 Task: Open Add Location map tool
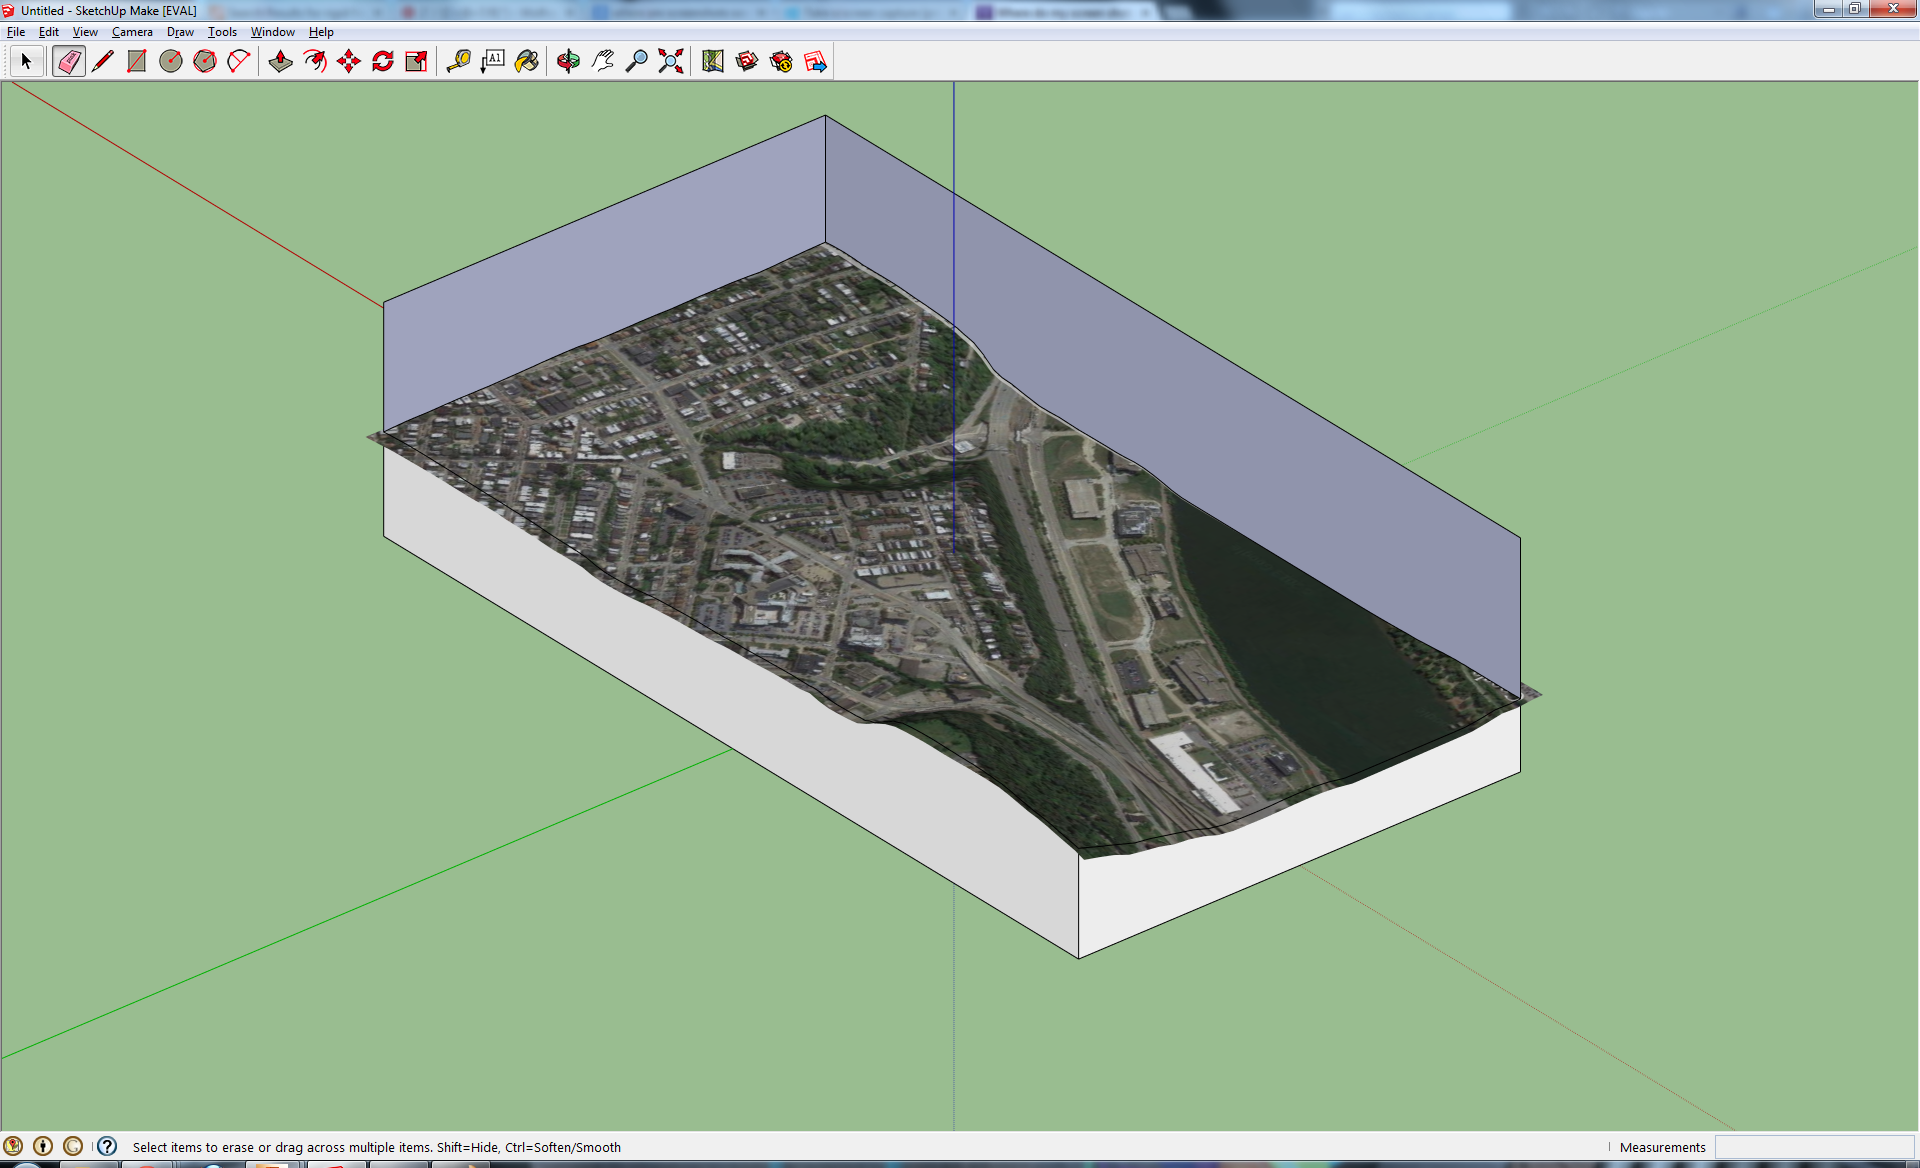[x=713, y=62]
